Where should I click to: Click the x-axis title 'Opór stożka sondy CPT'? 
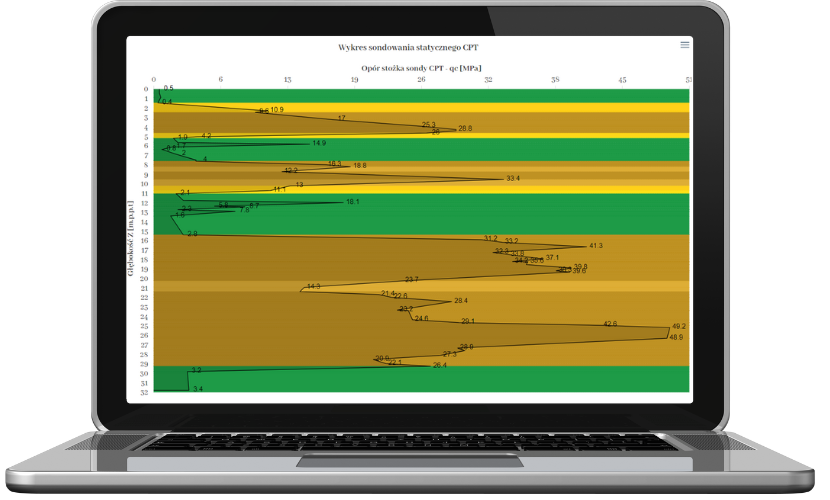pyautogui.click(x=409, y=68)
